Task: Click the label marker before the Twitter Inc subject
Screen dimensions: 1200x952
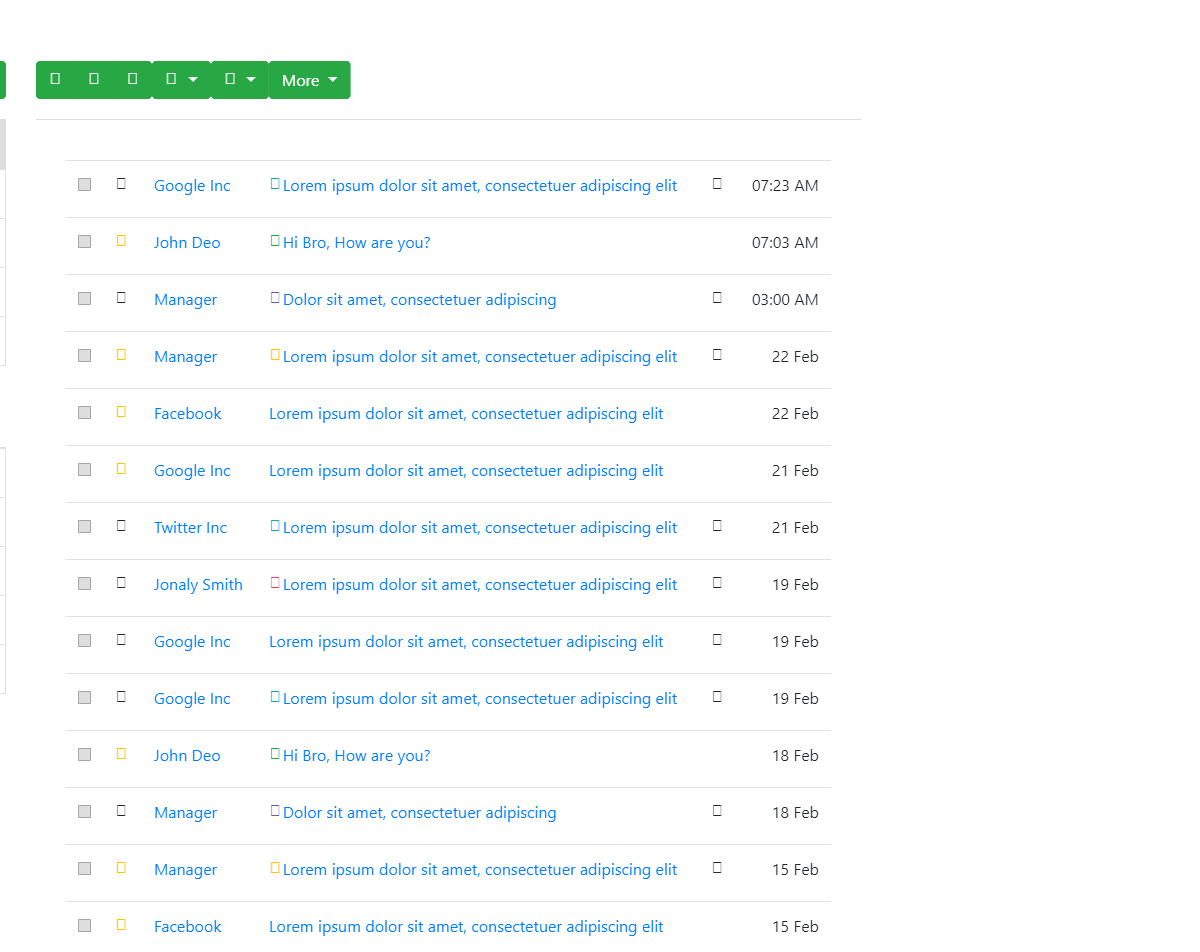Action: [x=275, y=526]
